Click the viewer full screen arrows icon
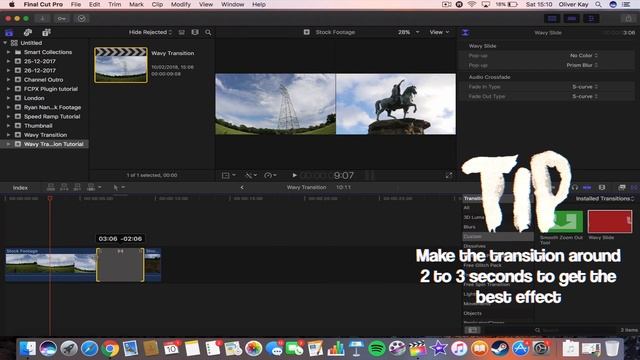Viewport: 640px width, 360px height. (x=449, y=176)
